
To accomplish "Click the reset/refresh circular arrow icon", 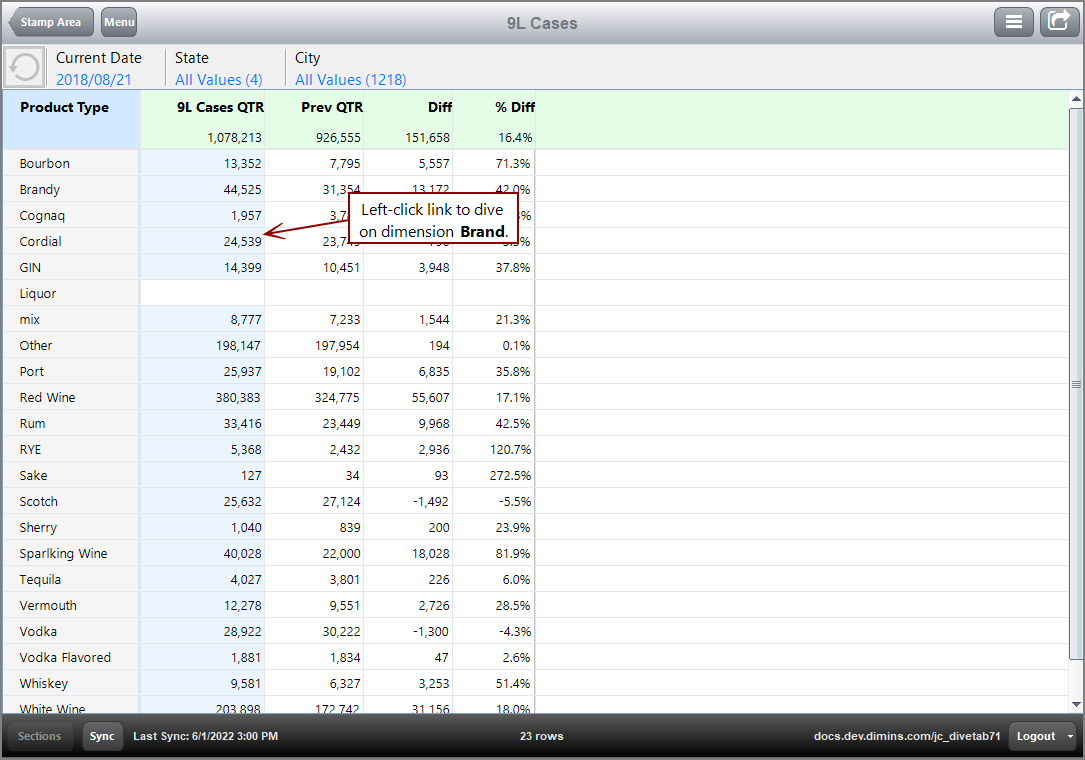I will pyautogui.click(x=24, y=68).
